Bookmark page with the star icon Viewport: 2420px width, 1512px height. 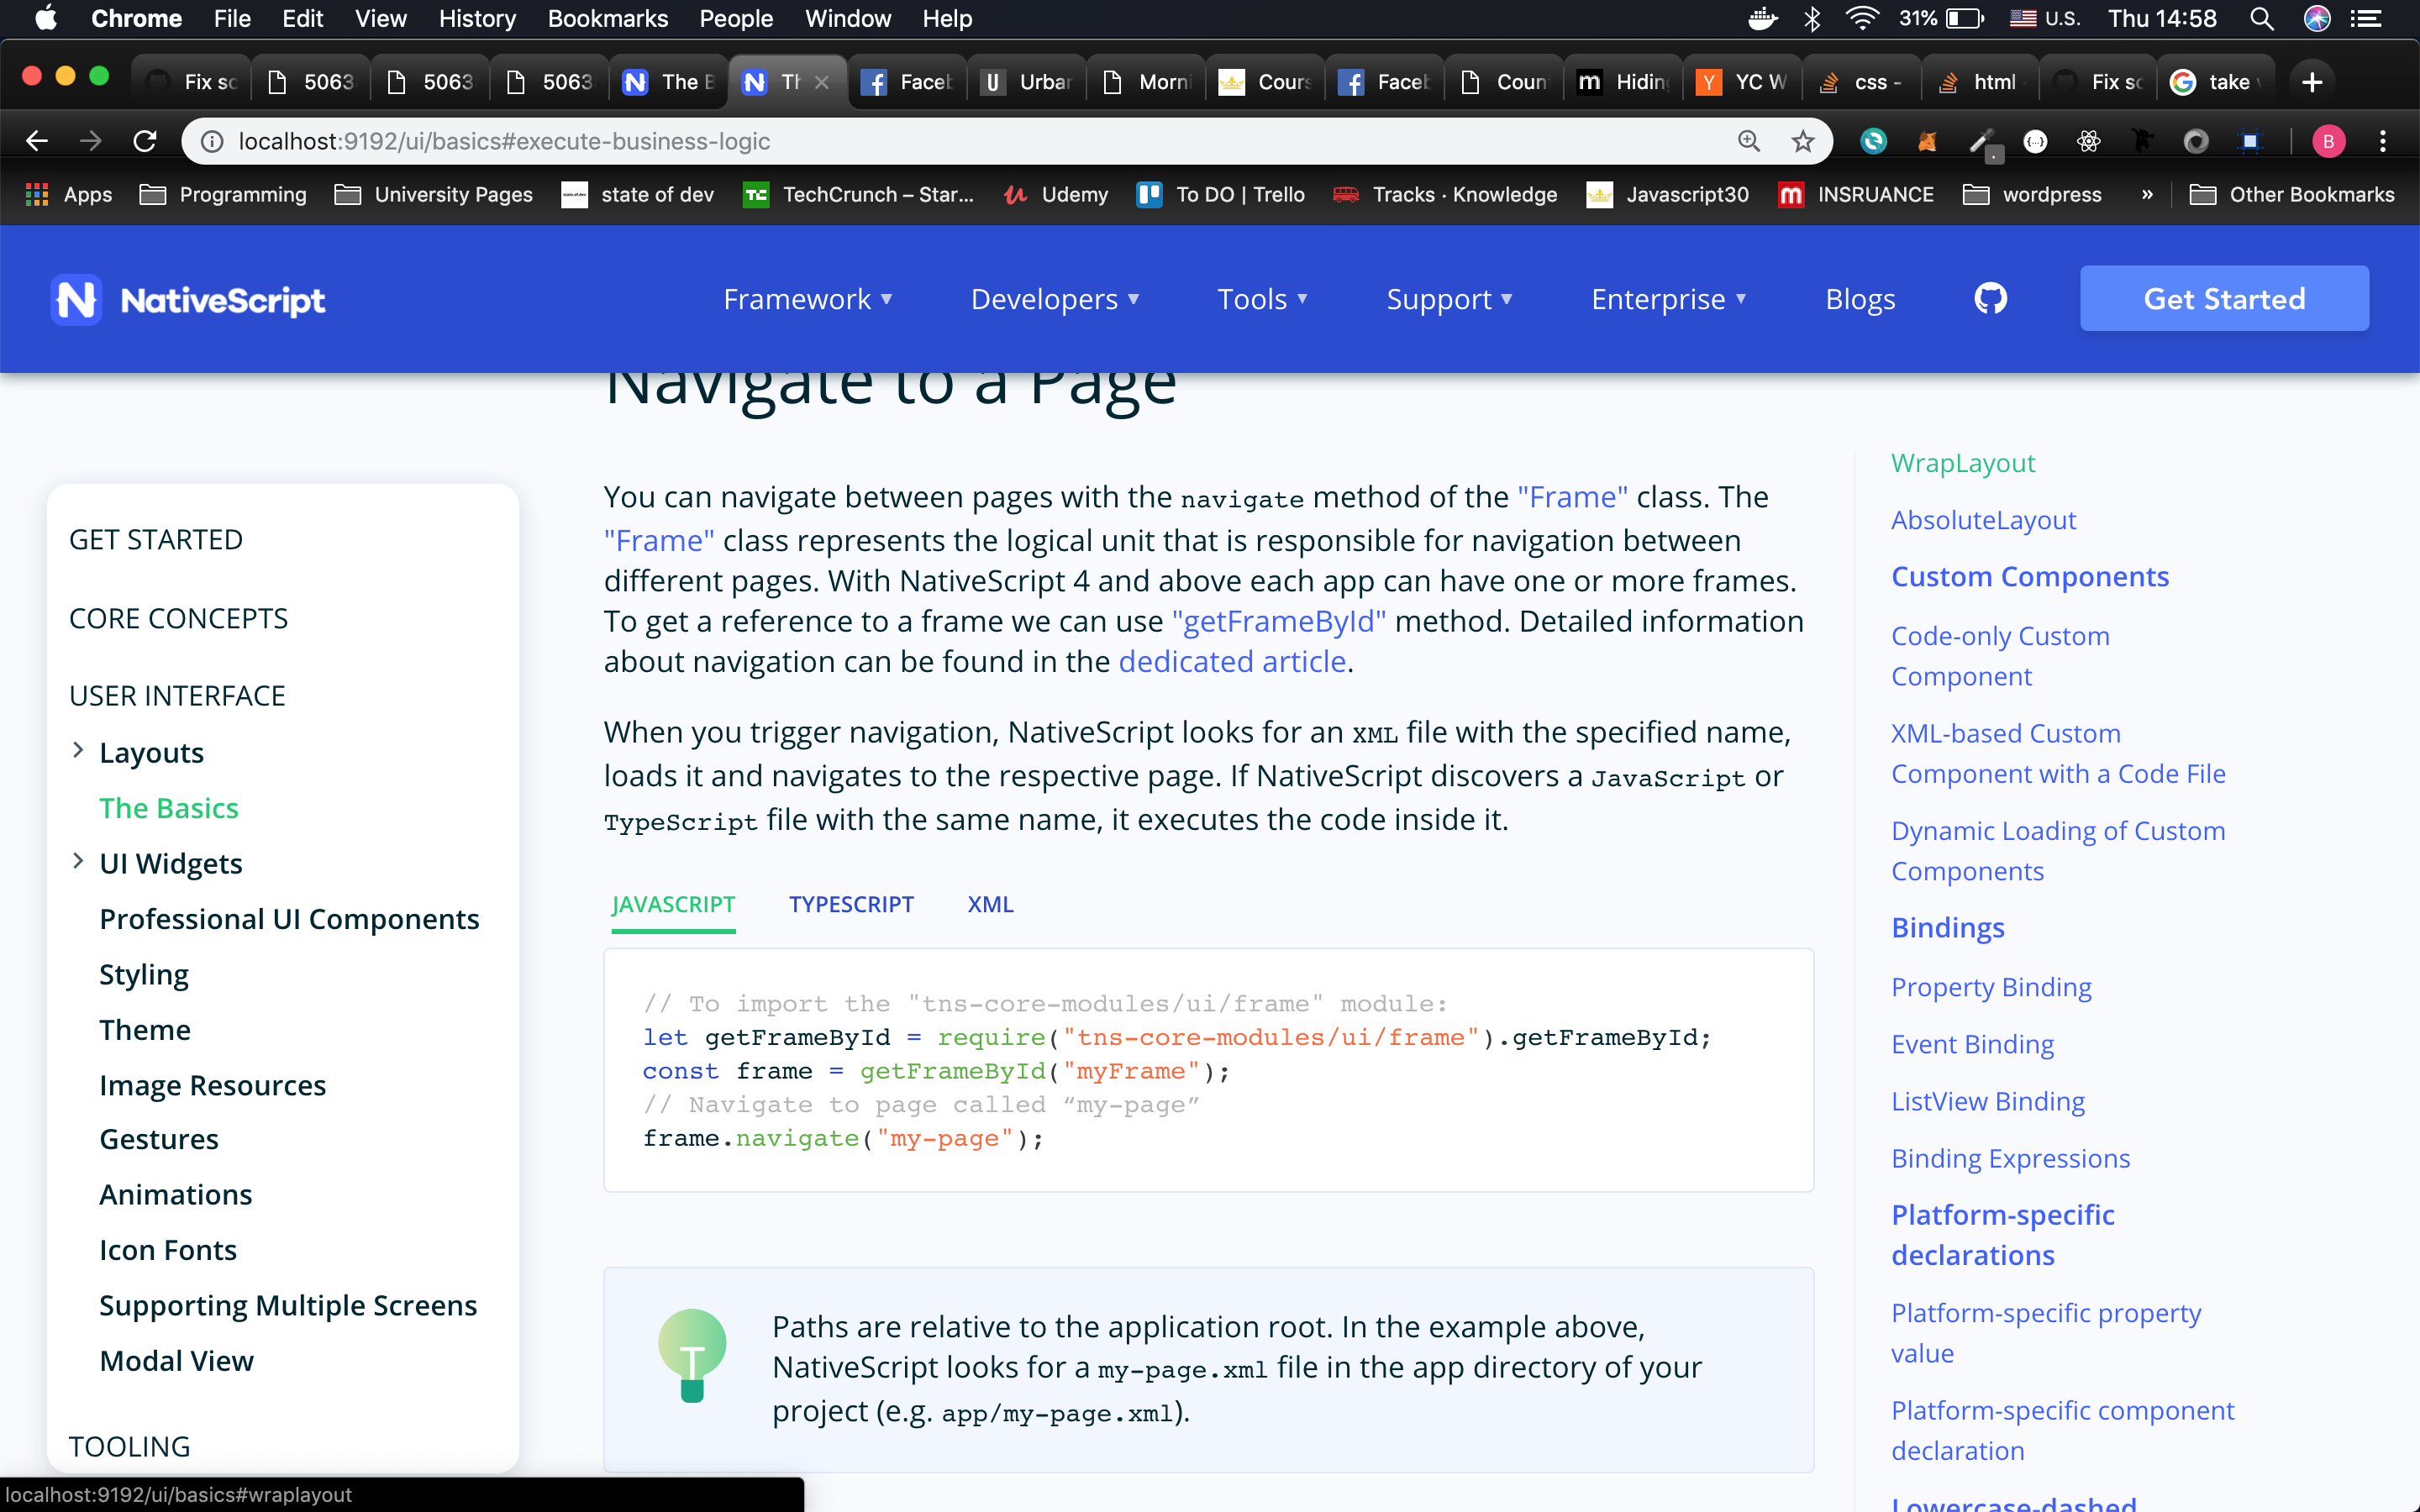click(x=1802, y=141)
